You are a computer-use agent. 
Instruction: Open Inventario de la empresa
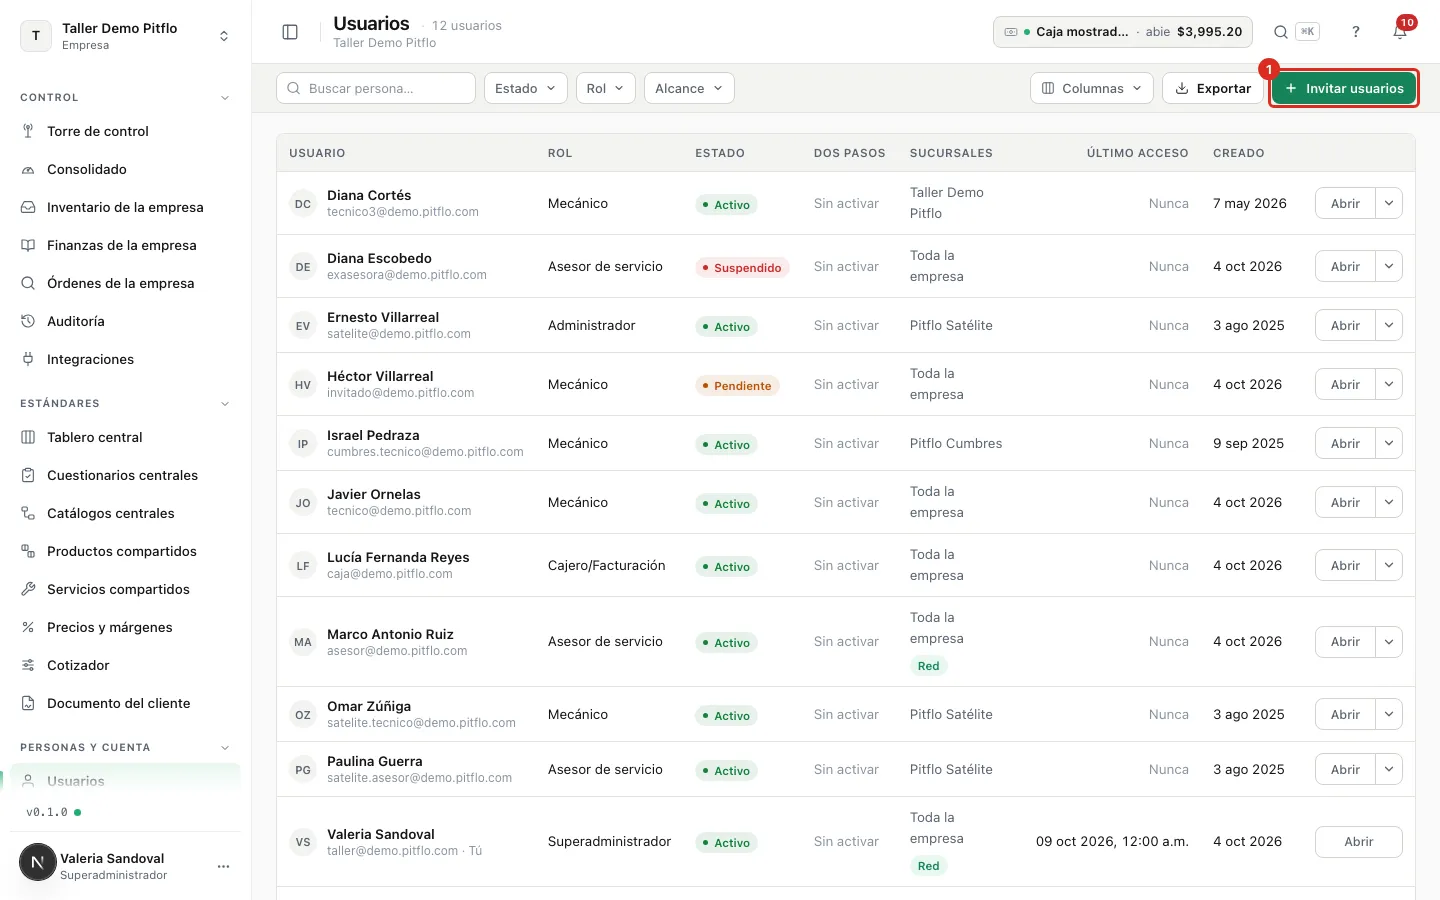(x=125, y=207)
